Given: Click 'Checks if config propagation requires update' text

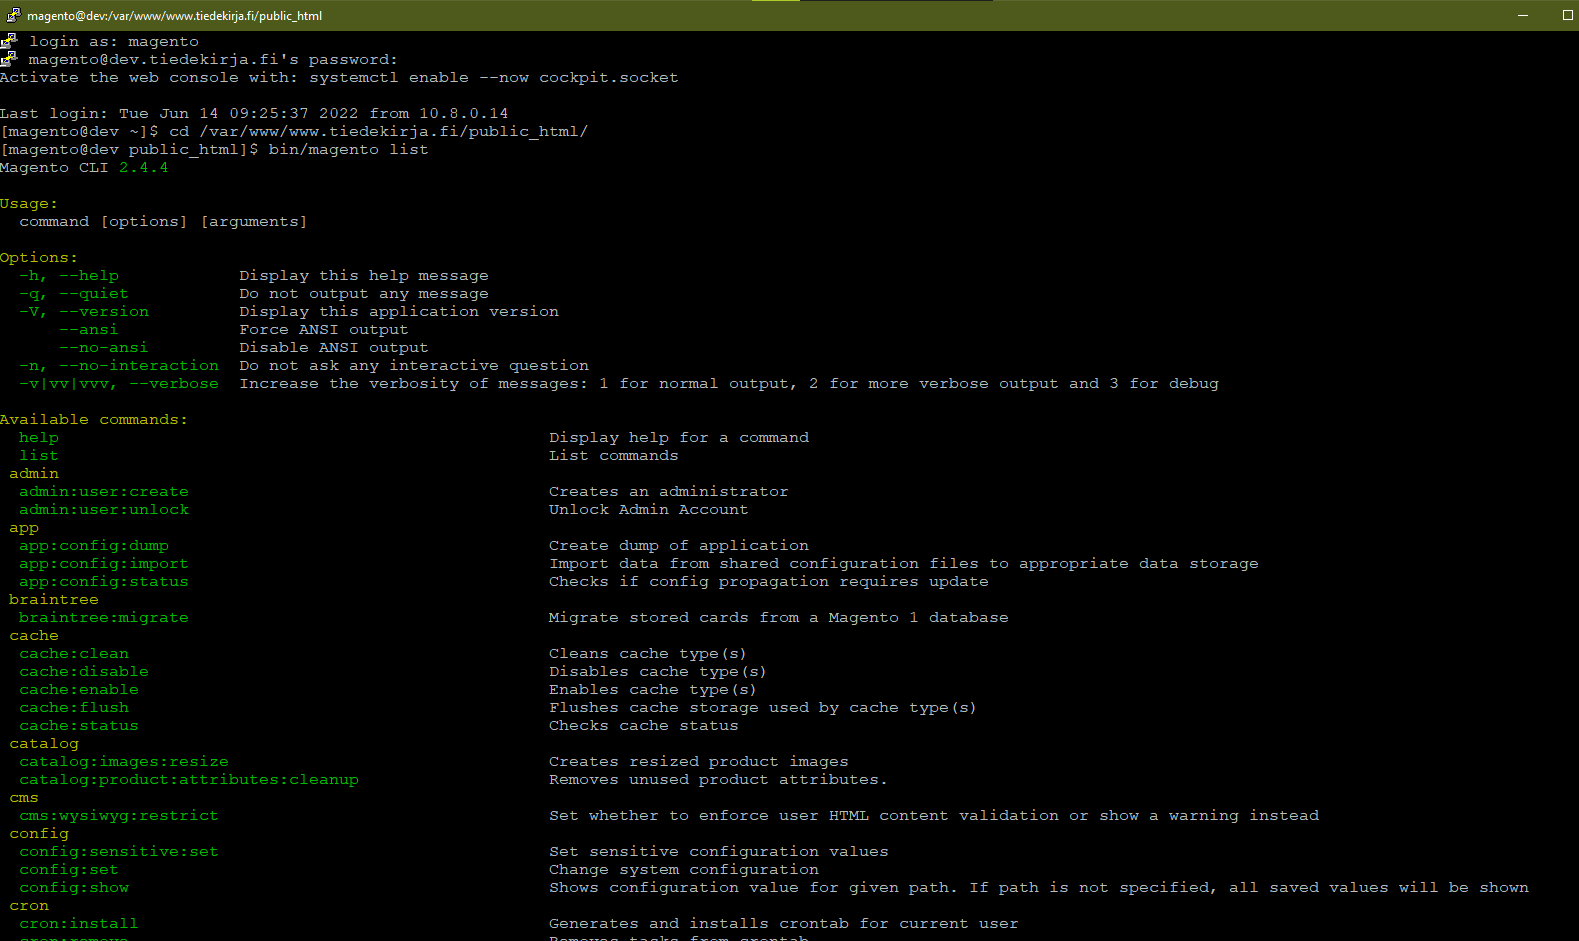Looking at the screenshot, I should [x=768, y=582].
